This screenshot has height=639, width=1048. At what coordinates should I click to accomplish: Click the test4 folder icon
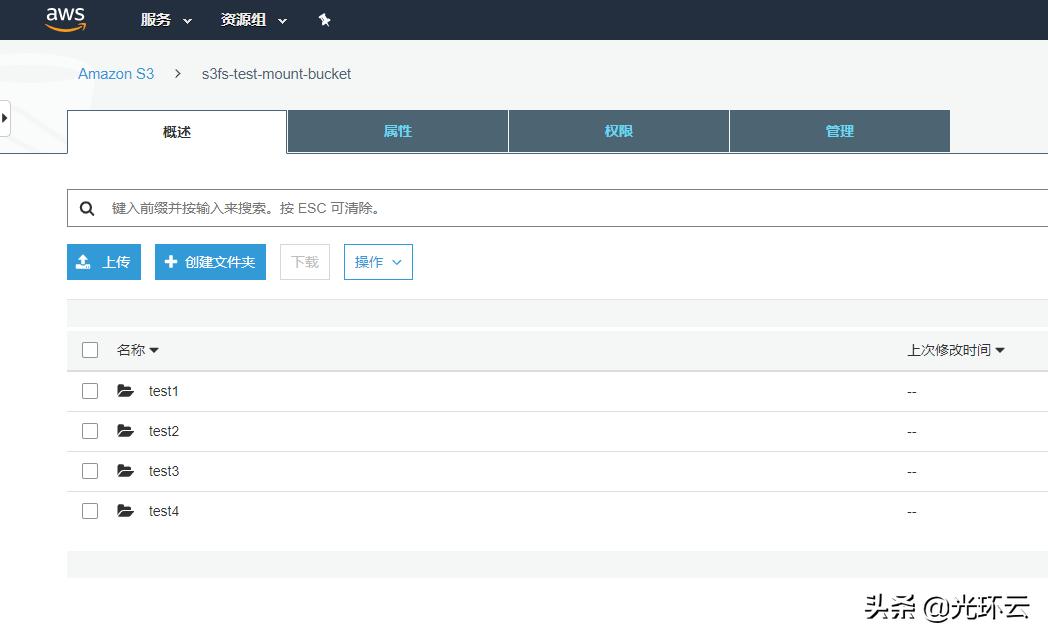[125, 511]
